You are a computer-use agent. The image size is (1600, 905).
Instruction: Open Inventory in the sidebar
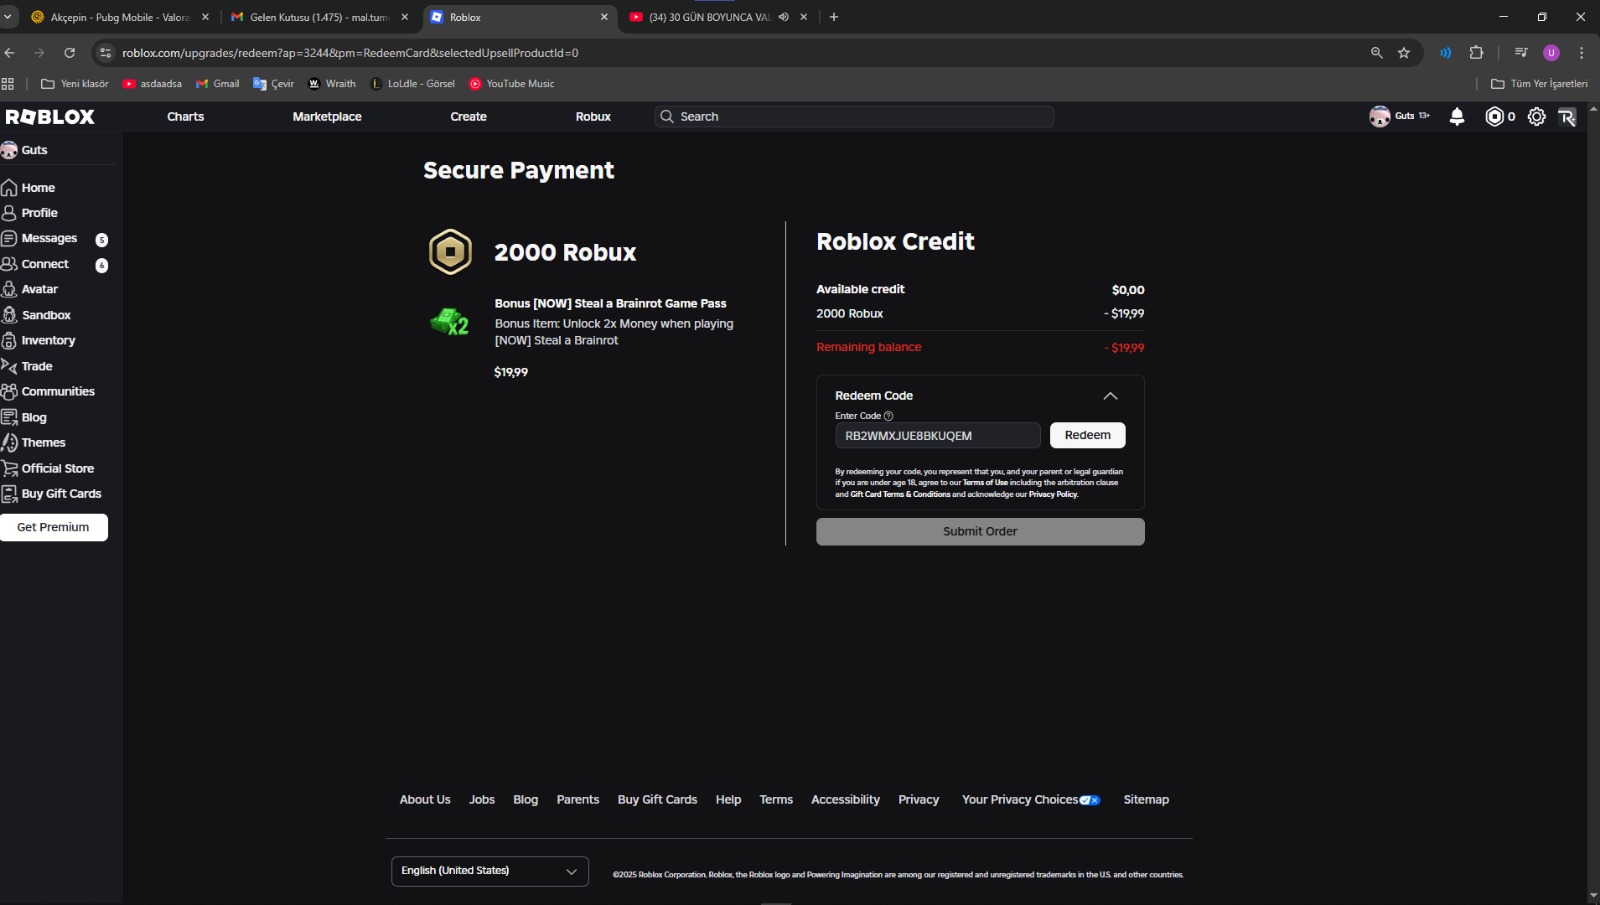point(39,341)
